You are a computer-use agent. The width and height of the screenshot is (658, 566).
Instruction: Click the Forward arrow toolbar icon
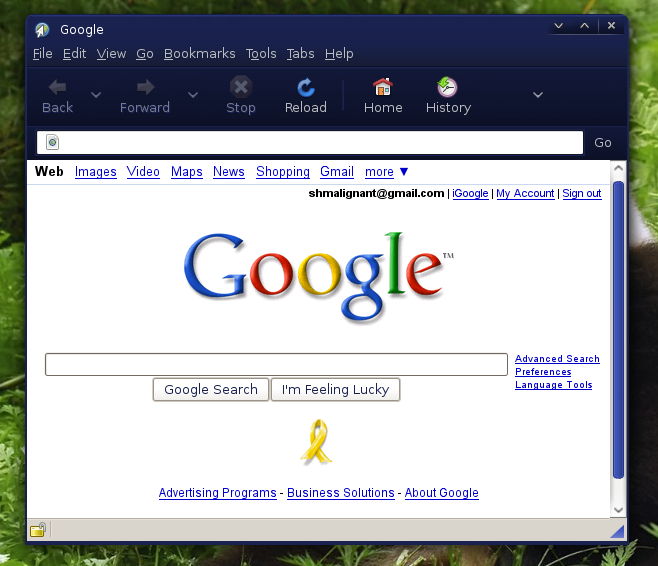[145, 87]
